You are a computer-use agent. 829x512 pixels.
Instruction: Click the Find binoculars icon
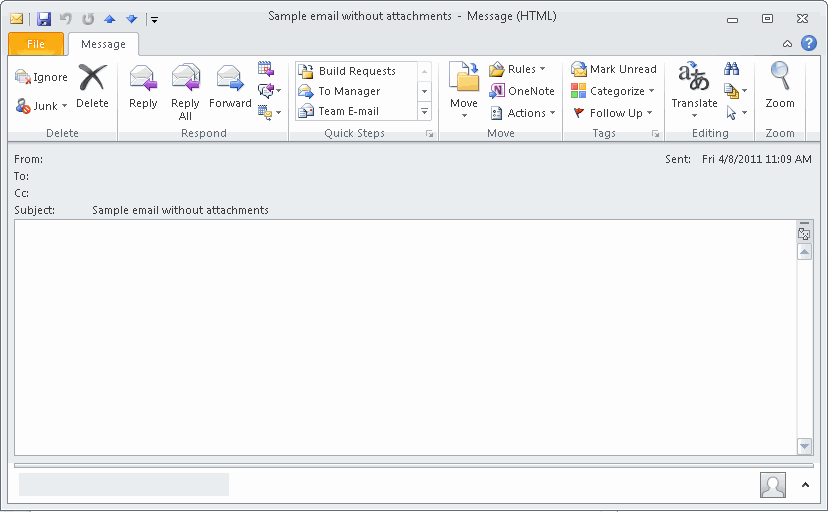(x=731, y=69)
